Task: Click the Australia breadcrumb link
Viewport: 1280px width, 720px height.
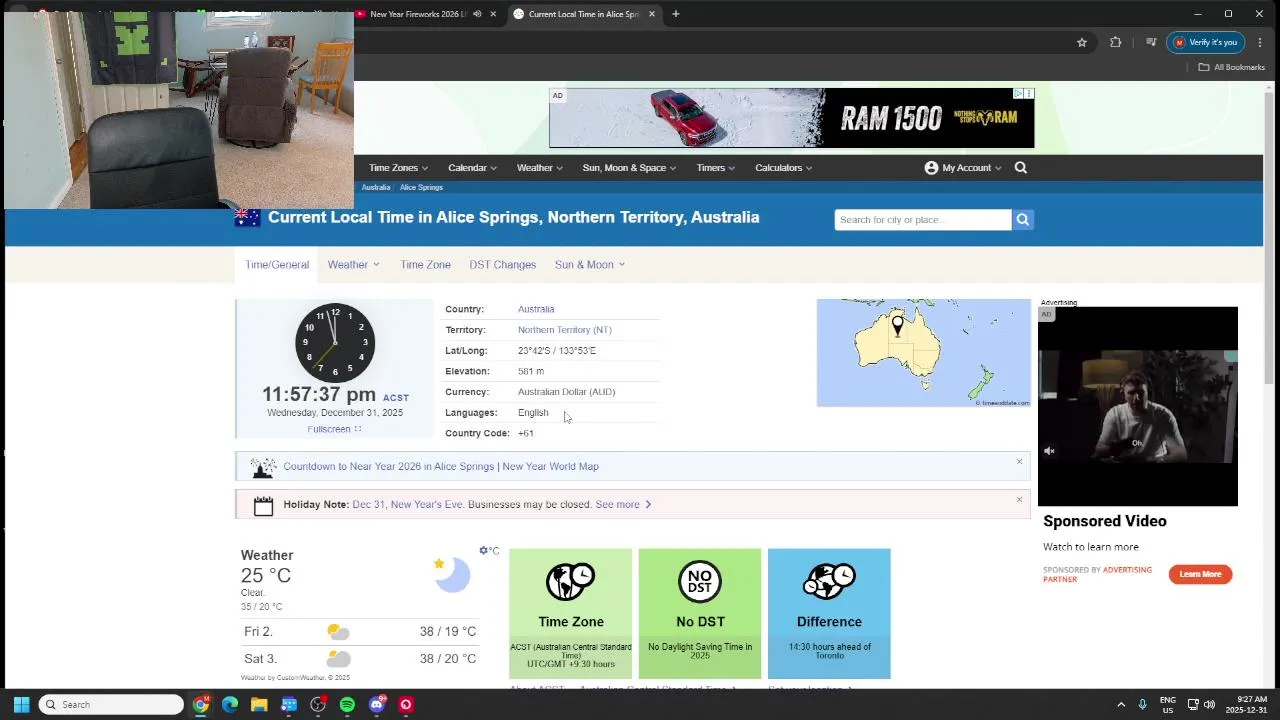Action: (x=376, y=187)
